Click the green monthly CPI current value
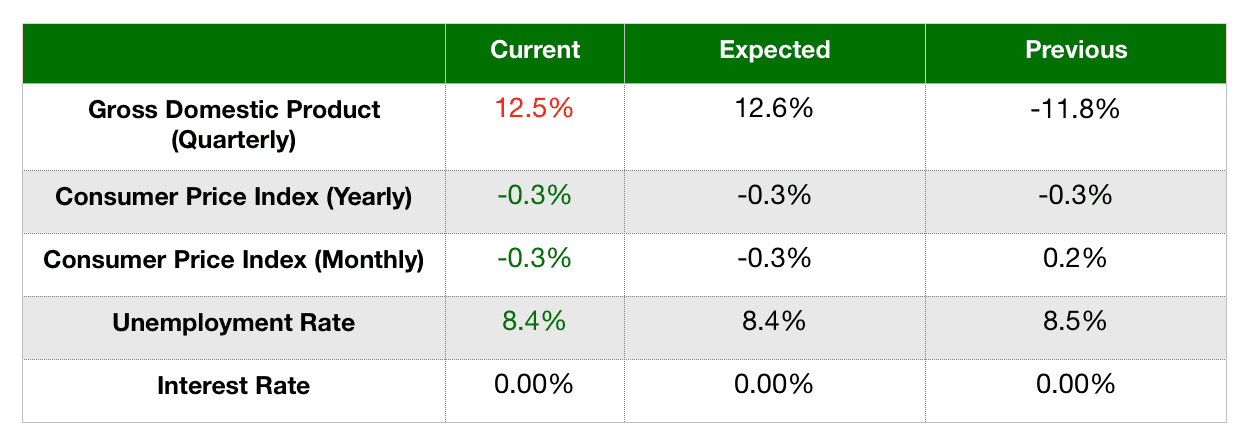This screenshot has width=1260, height=446. pos(534,259)
